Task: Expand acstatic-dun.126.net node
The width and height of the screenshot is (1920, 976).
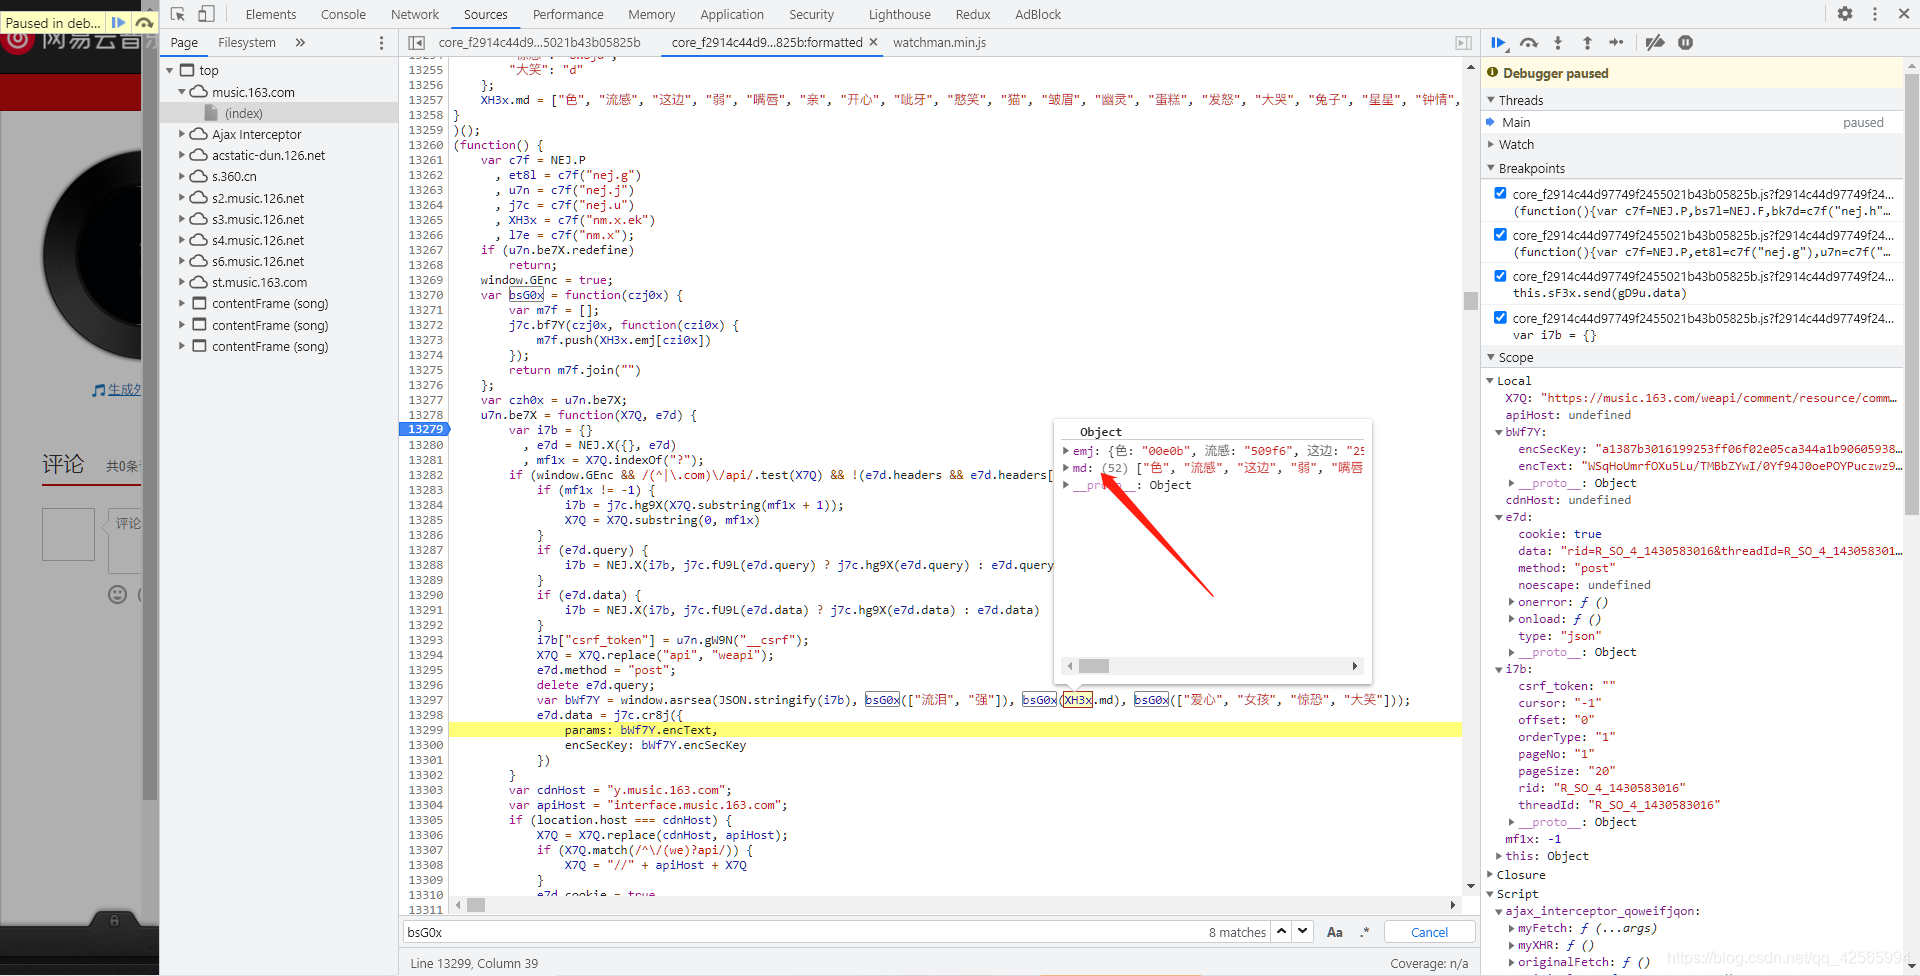Action: click(x=182, y=155)
